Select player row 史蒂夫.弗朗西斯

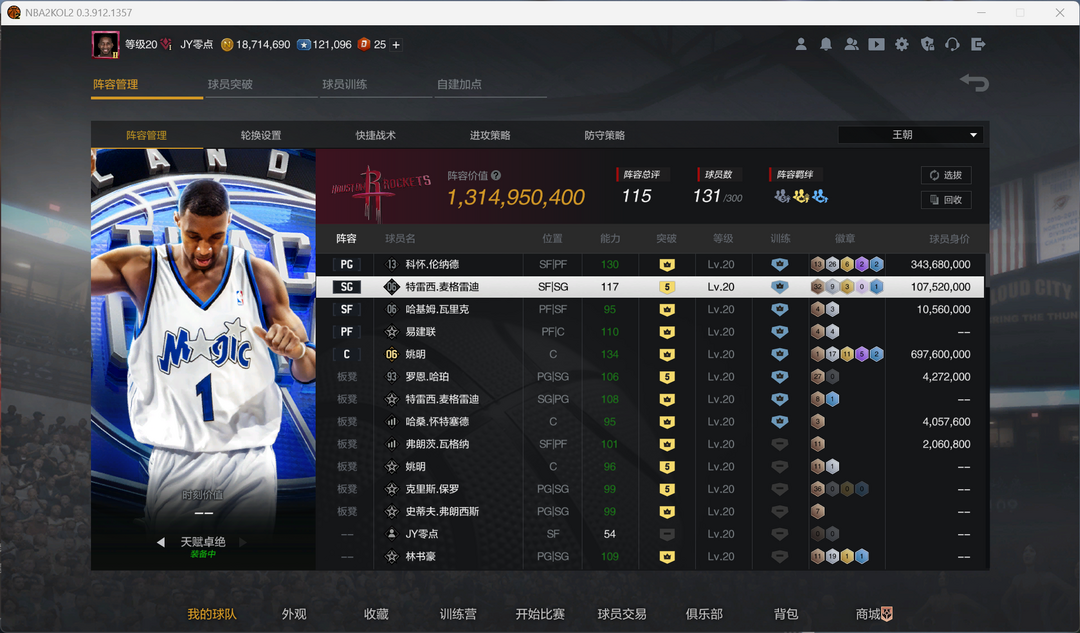[650, 512]
